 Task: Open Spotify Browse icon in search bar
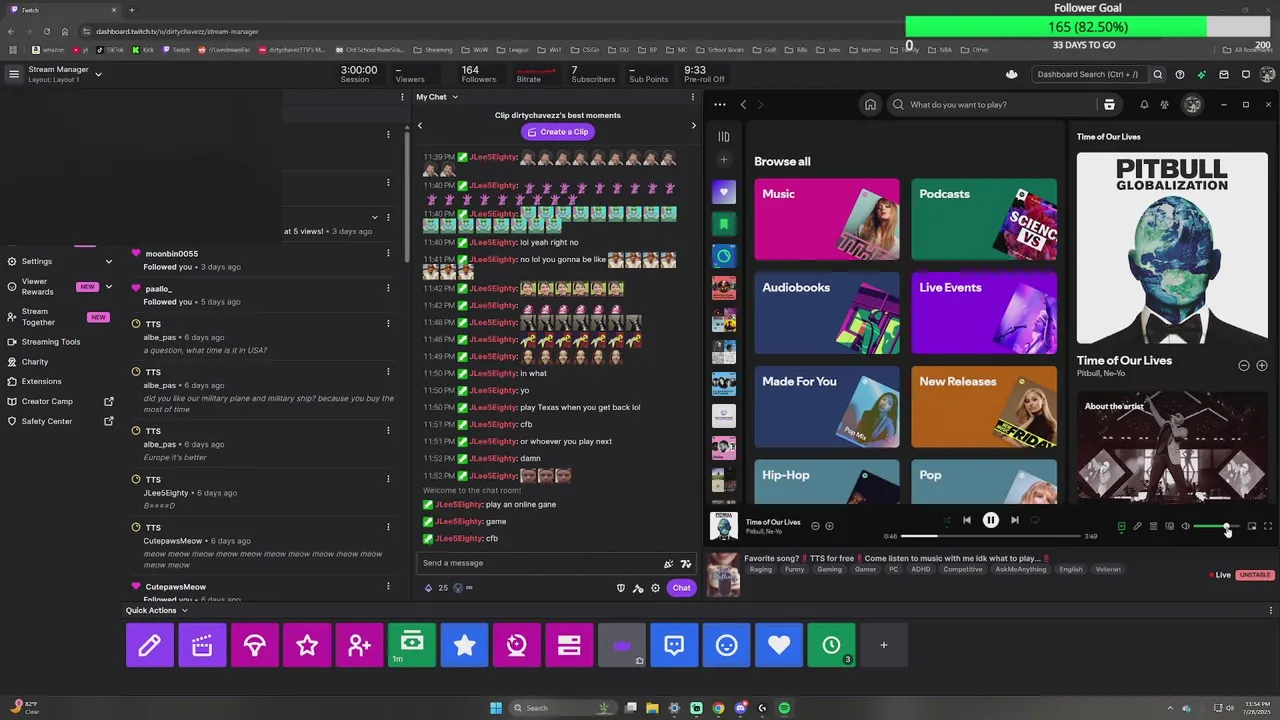click(x=1109, y=105)
